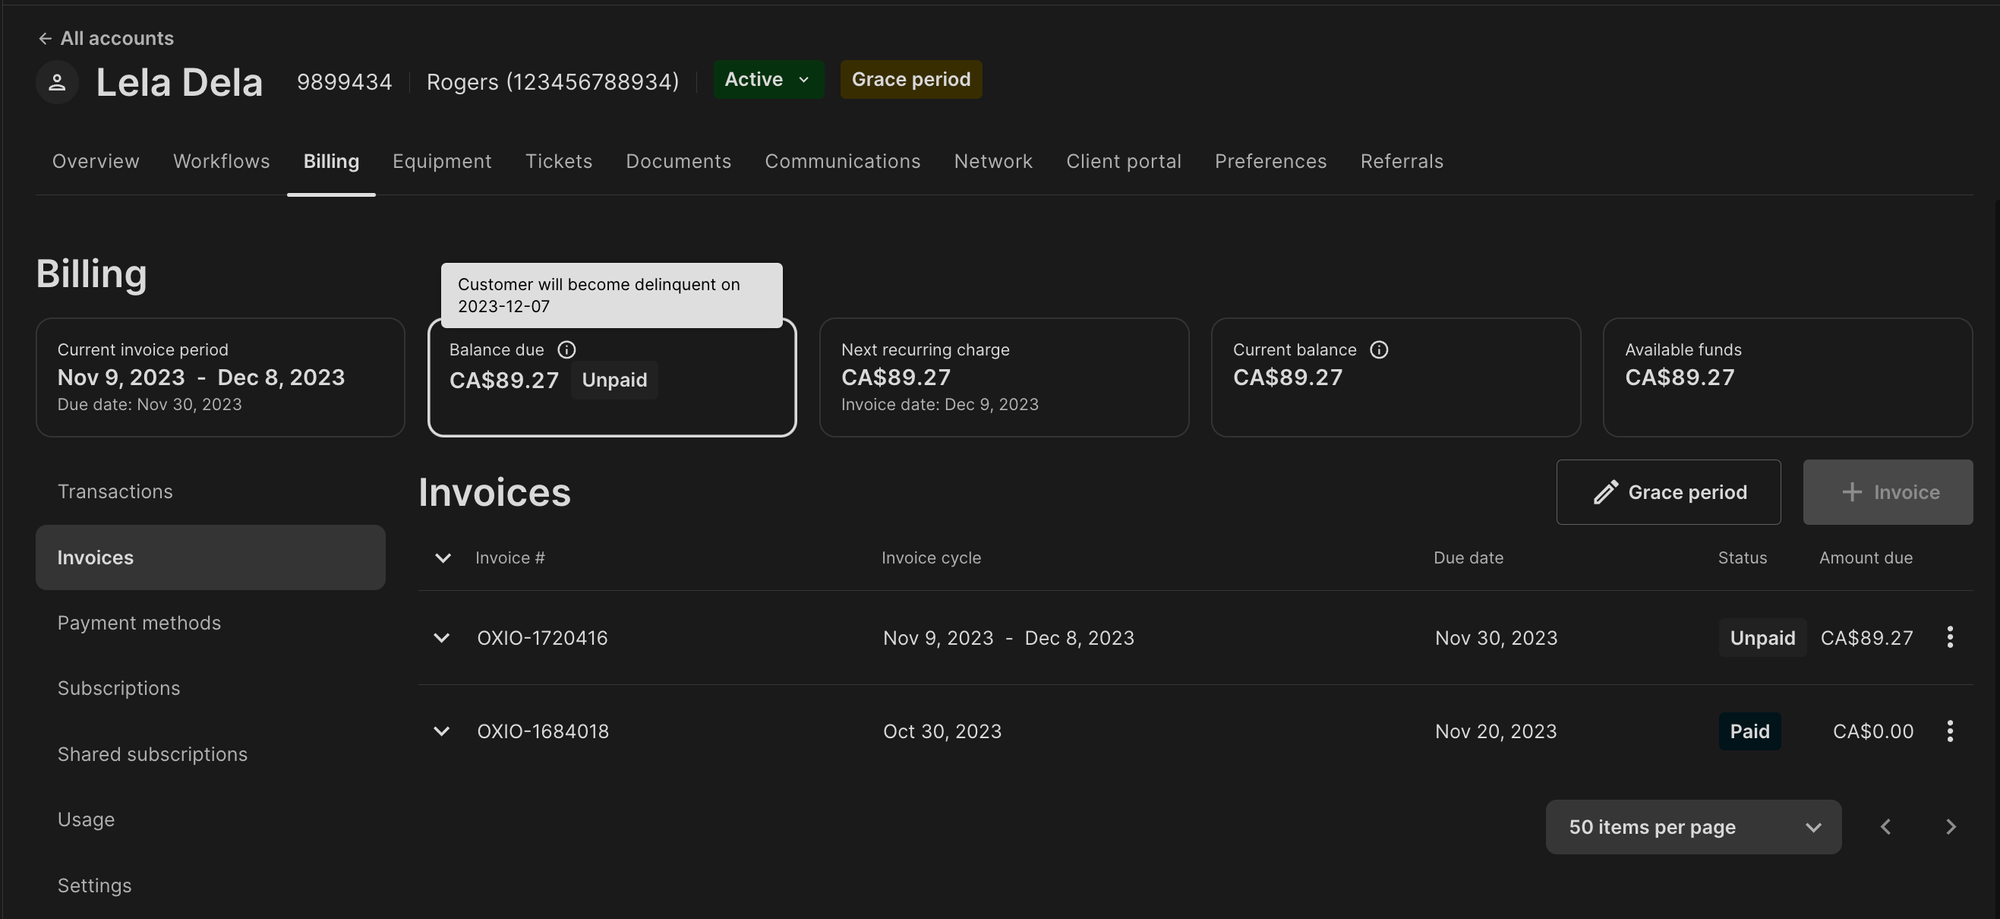
Task: Click the Unpaid badge in Balance due card
Action: click(x=614, y=380)
